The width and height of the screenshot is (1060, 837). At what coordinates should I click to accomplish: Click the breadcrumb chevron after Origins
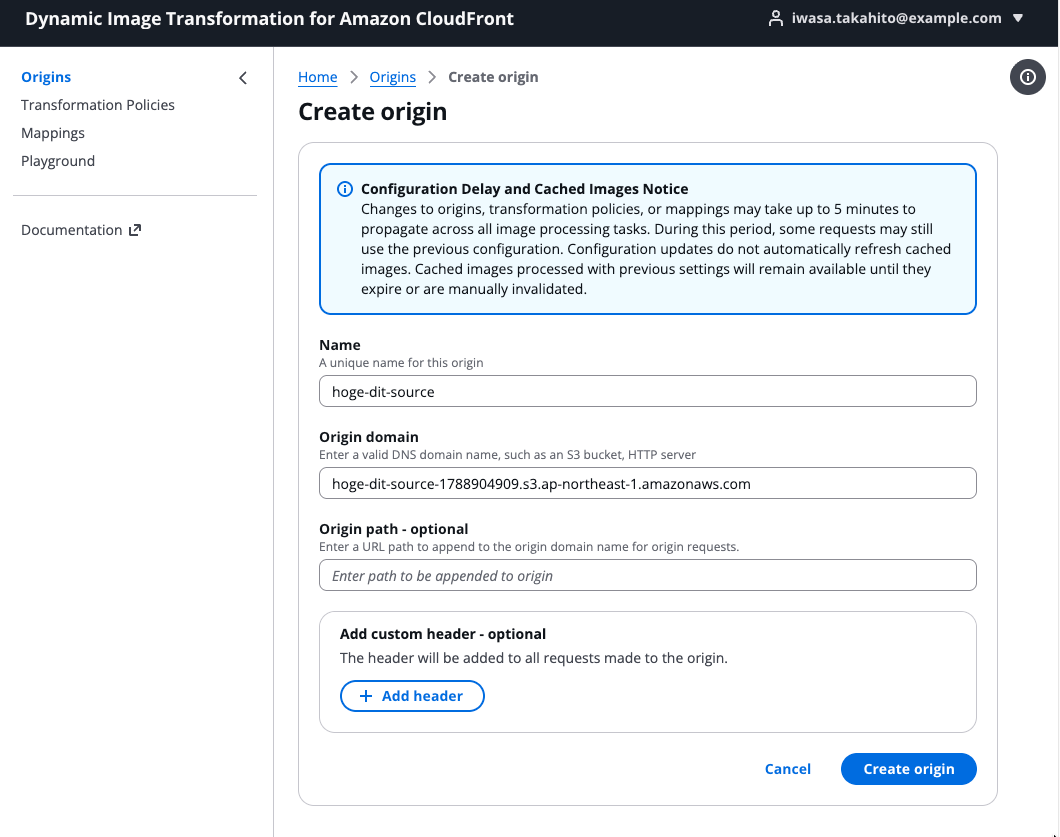(432, 77)
